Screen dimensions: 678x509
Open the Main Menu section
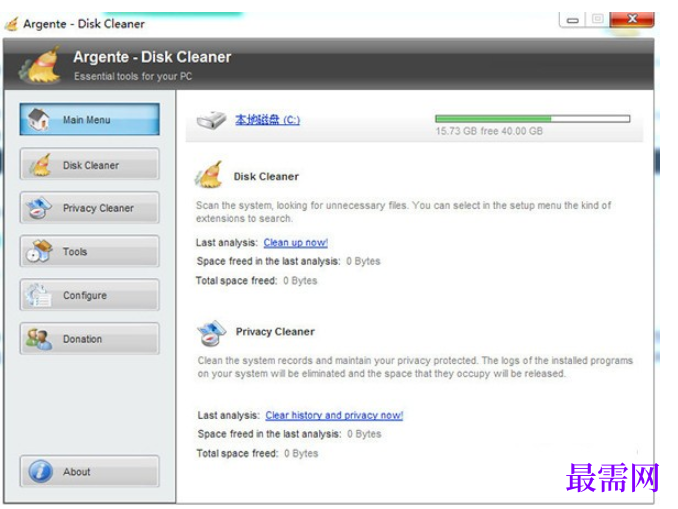pyautogui.click(x=90, y=119)
